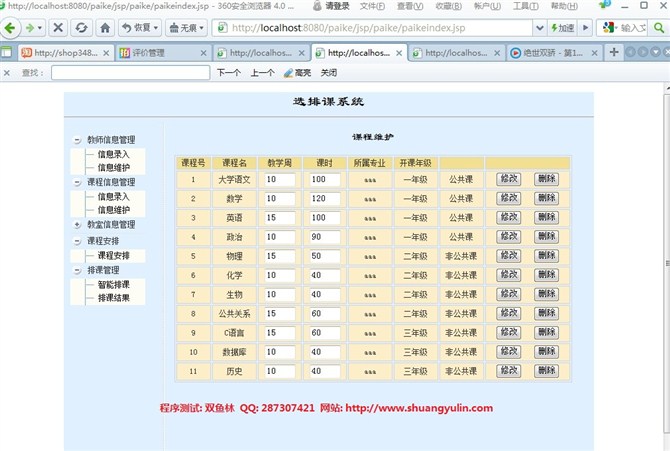This screenshot has width=670, height=451.
Task: Click 课时 field for 数学 row
Action: pyautogui.click(x=325, y=199)
